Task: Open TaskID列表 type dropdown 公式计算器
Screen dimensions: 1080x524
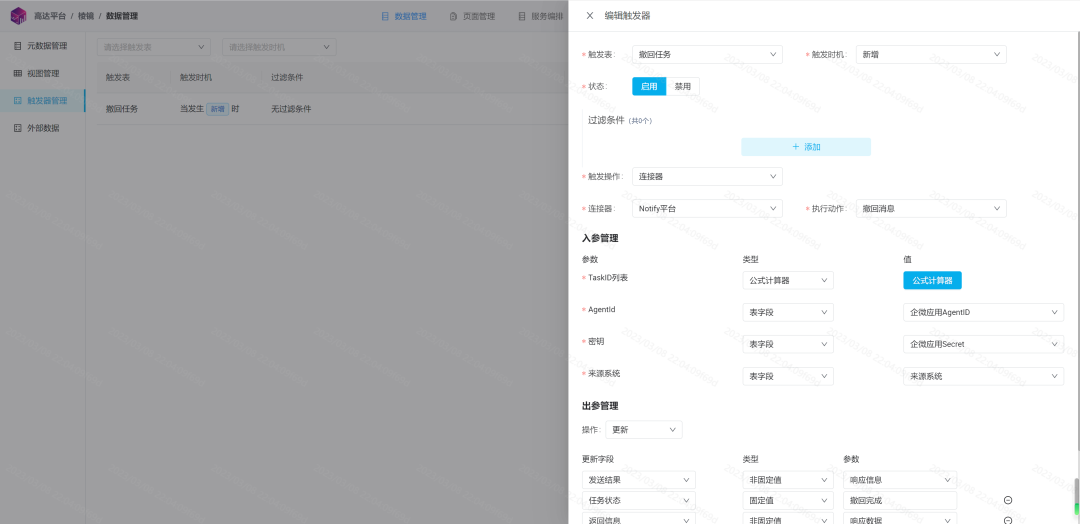Action: [x=788, y=280]
